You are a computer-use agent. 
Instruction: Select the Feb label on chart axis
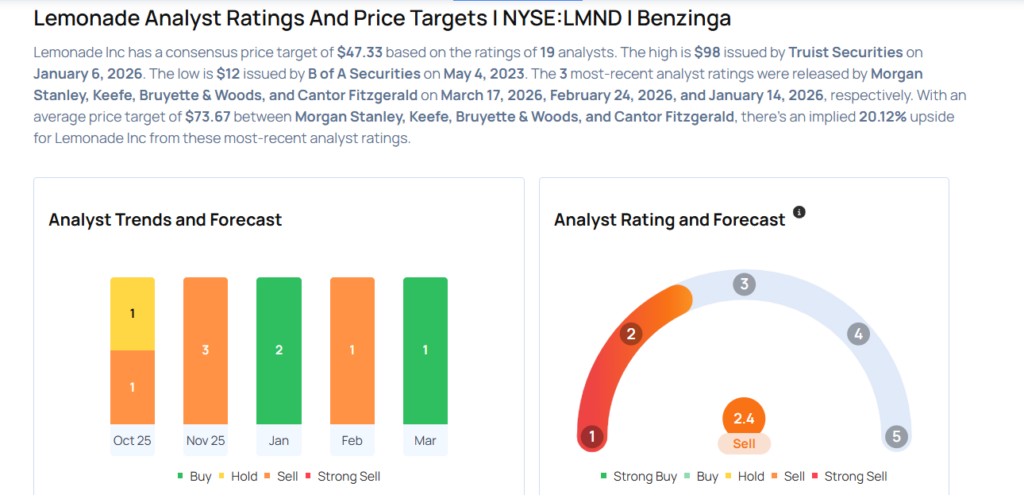tap(352, 441)
